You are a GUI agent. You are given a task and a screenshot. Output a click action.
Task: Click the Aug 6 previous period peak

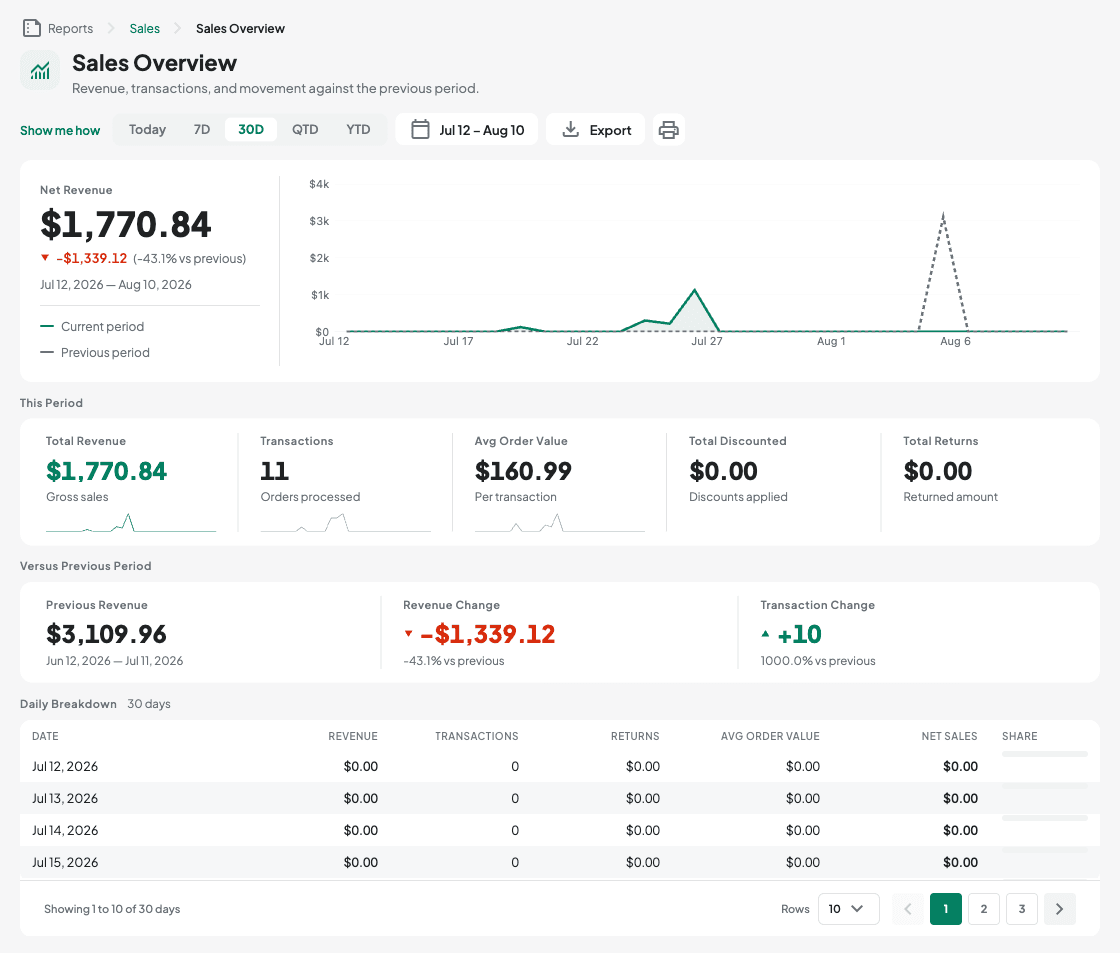tap(943, 214)
